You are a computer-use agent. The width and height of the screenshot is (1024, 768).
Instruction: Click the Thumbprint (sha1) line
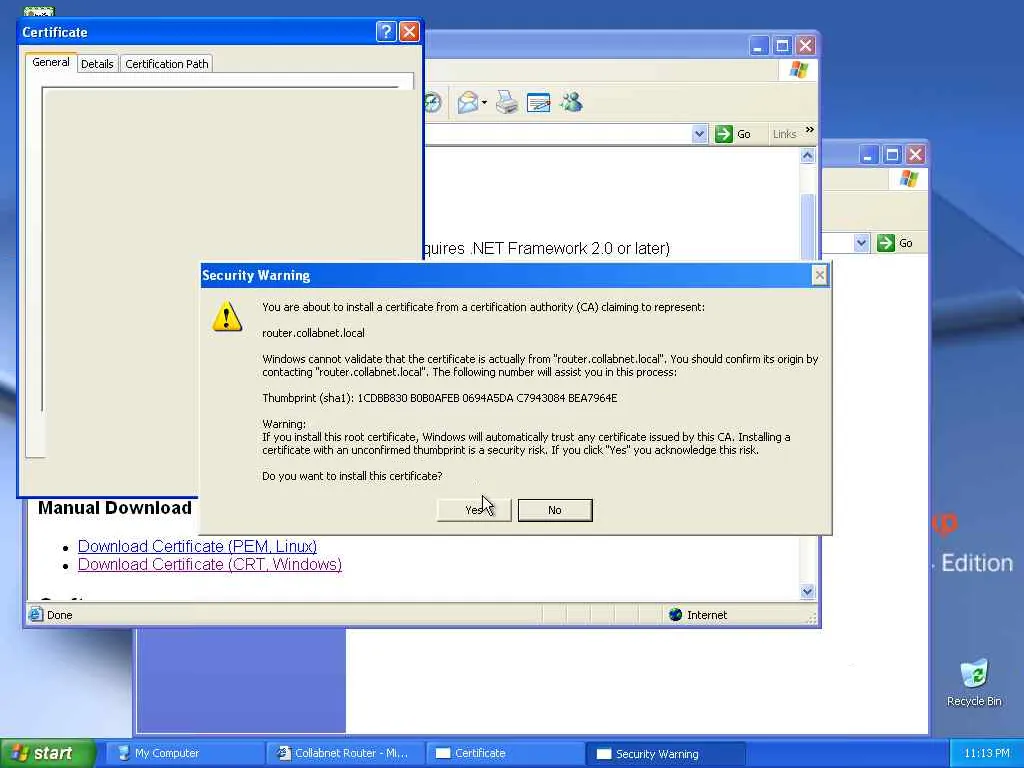click(x=440, y=398)
